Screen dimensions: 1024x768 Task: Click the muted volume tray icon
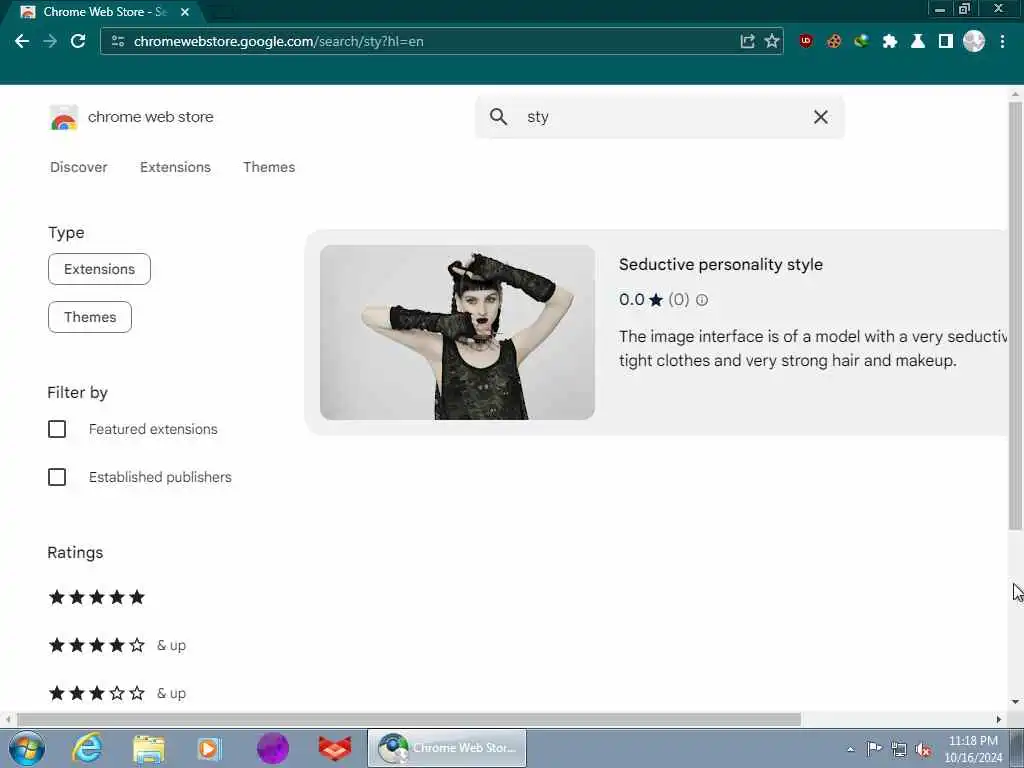923,749
